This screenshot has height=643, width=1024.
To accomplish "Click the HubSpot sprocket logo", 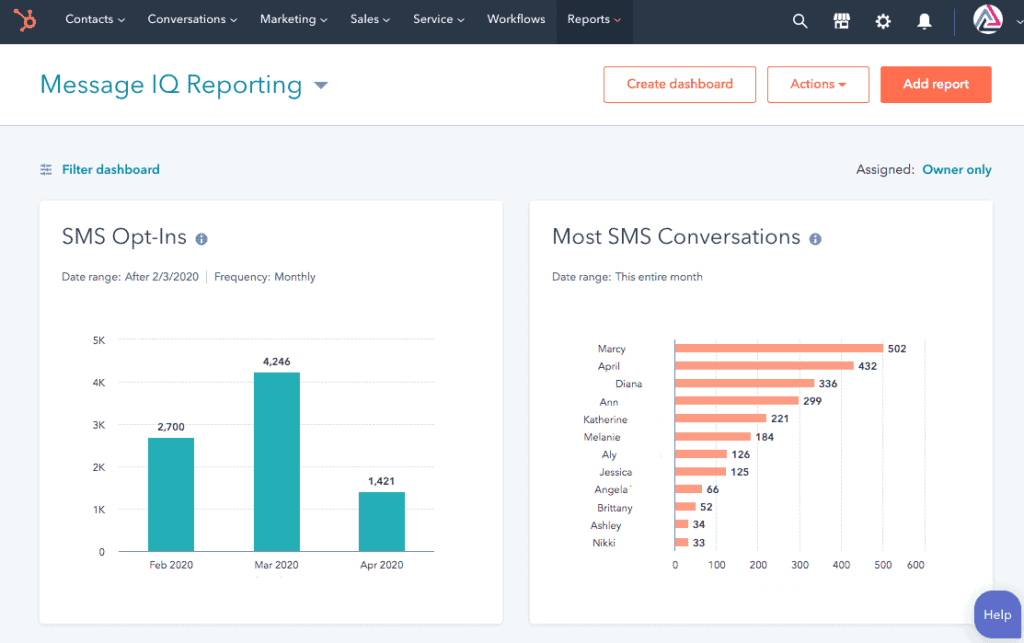I will tap(26, 20).
